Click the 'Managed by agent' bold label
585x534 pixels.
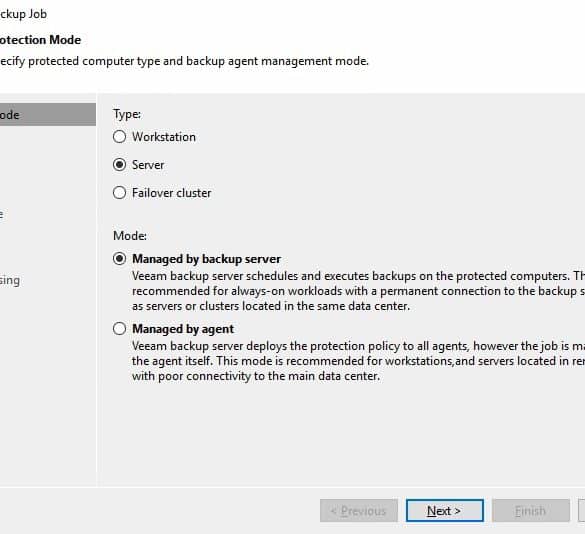pos(183,329)
